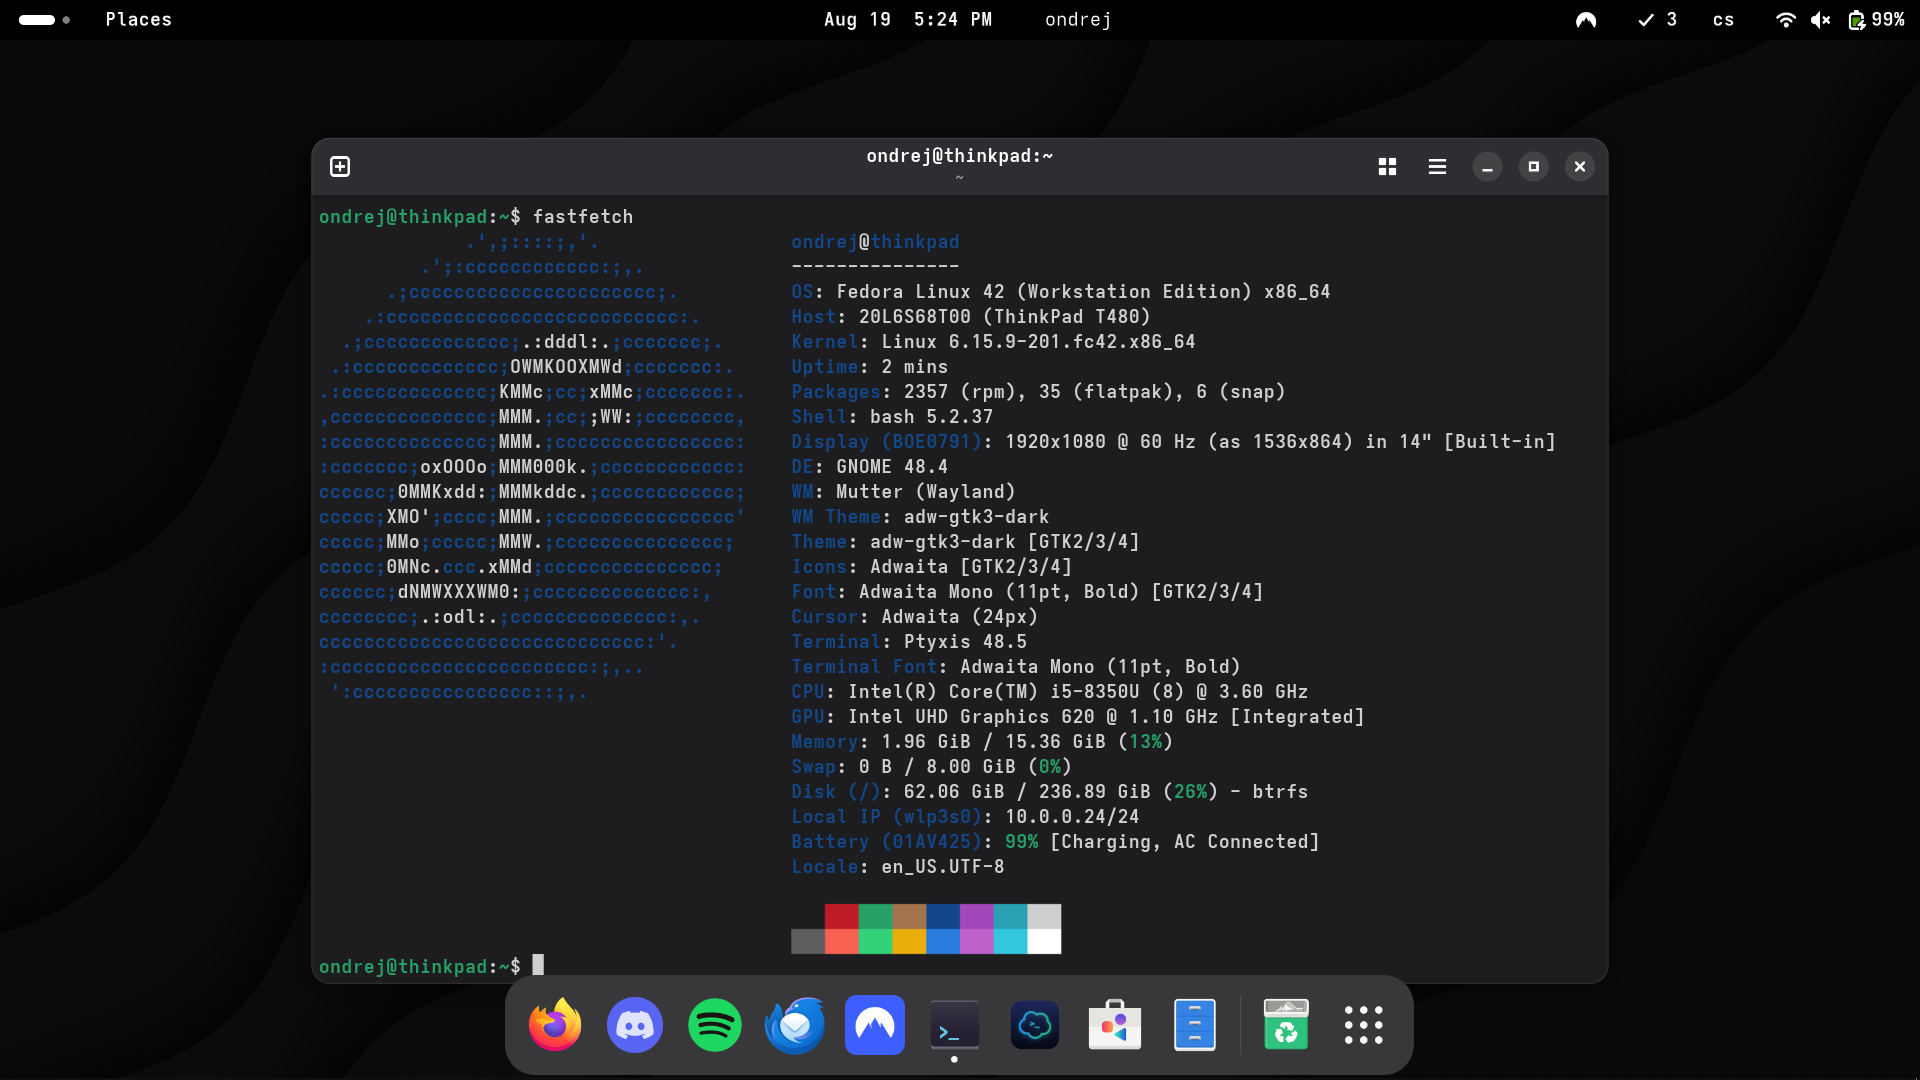The height and width of the screenshot is (1080, 1920).
Task: Click the terminal title ondrej@thinkpad:~
Action: 960,156
